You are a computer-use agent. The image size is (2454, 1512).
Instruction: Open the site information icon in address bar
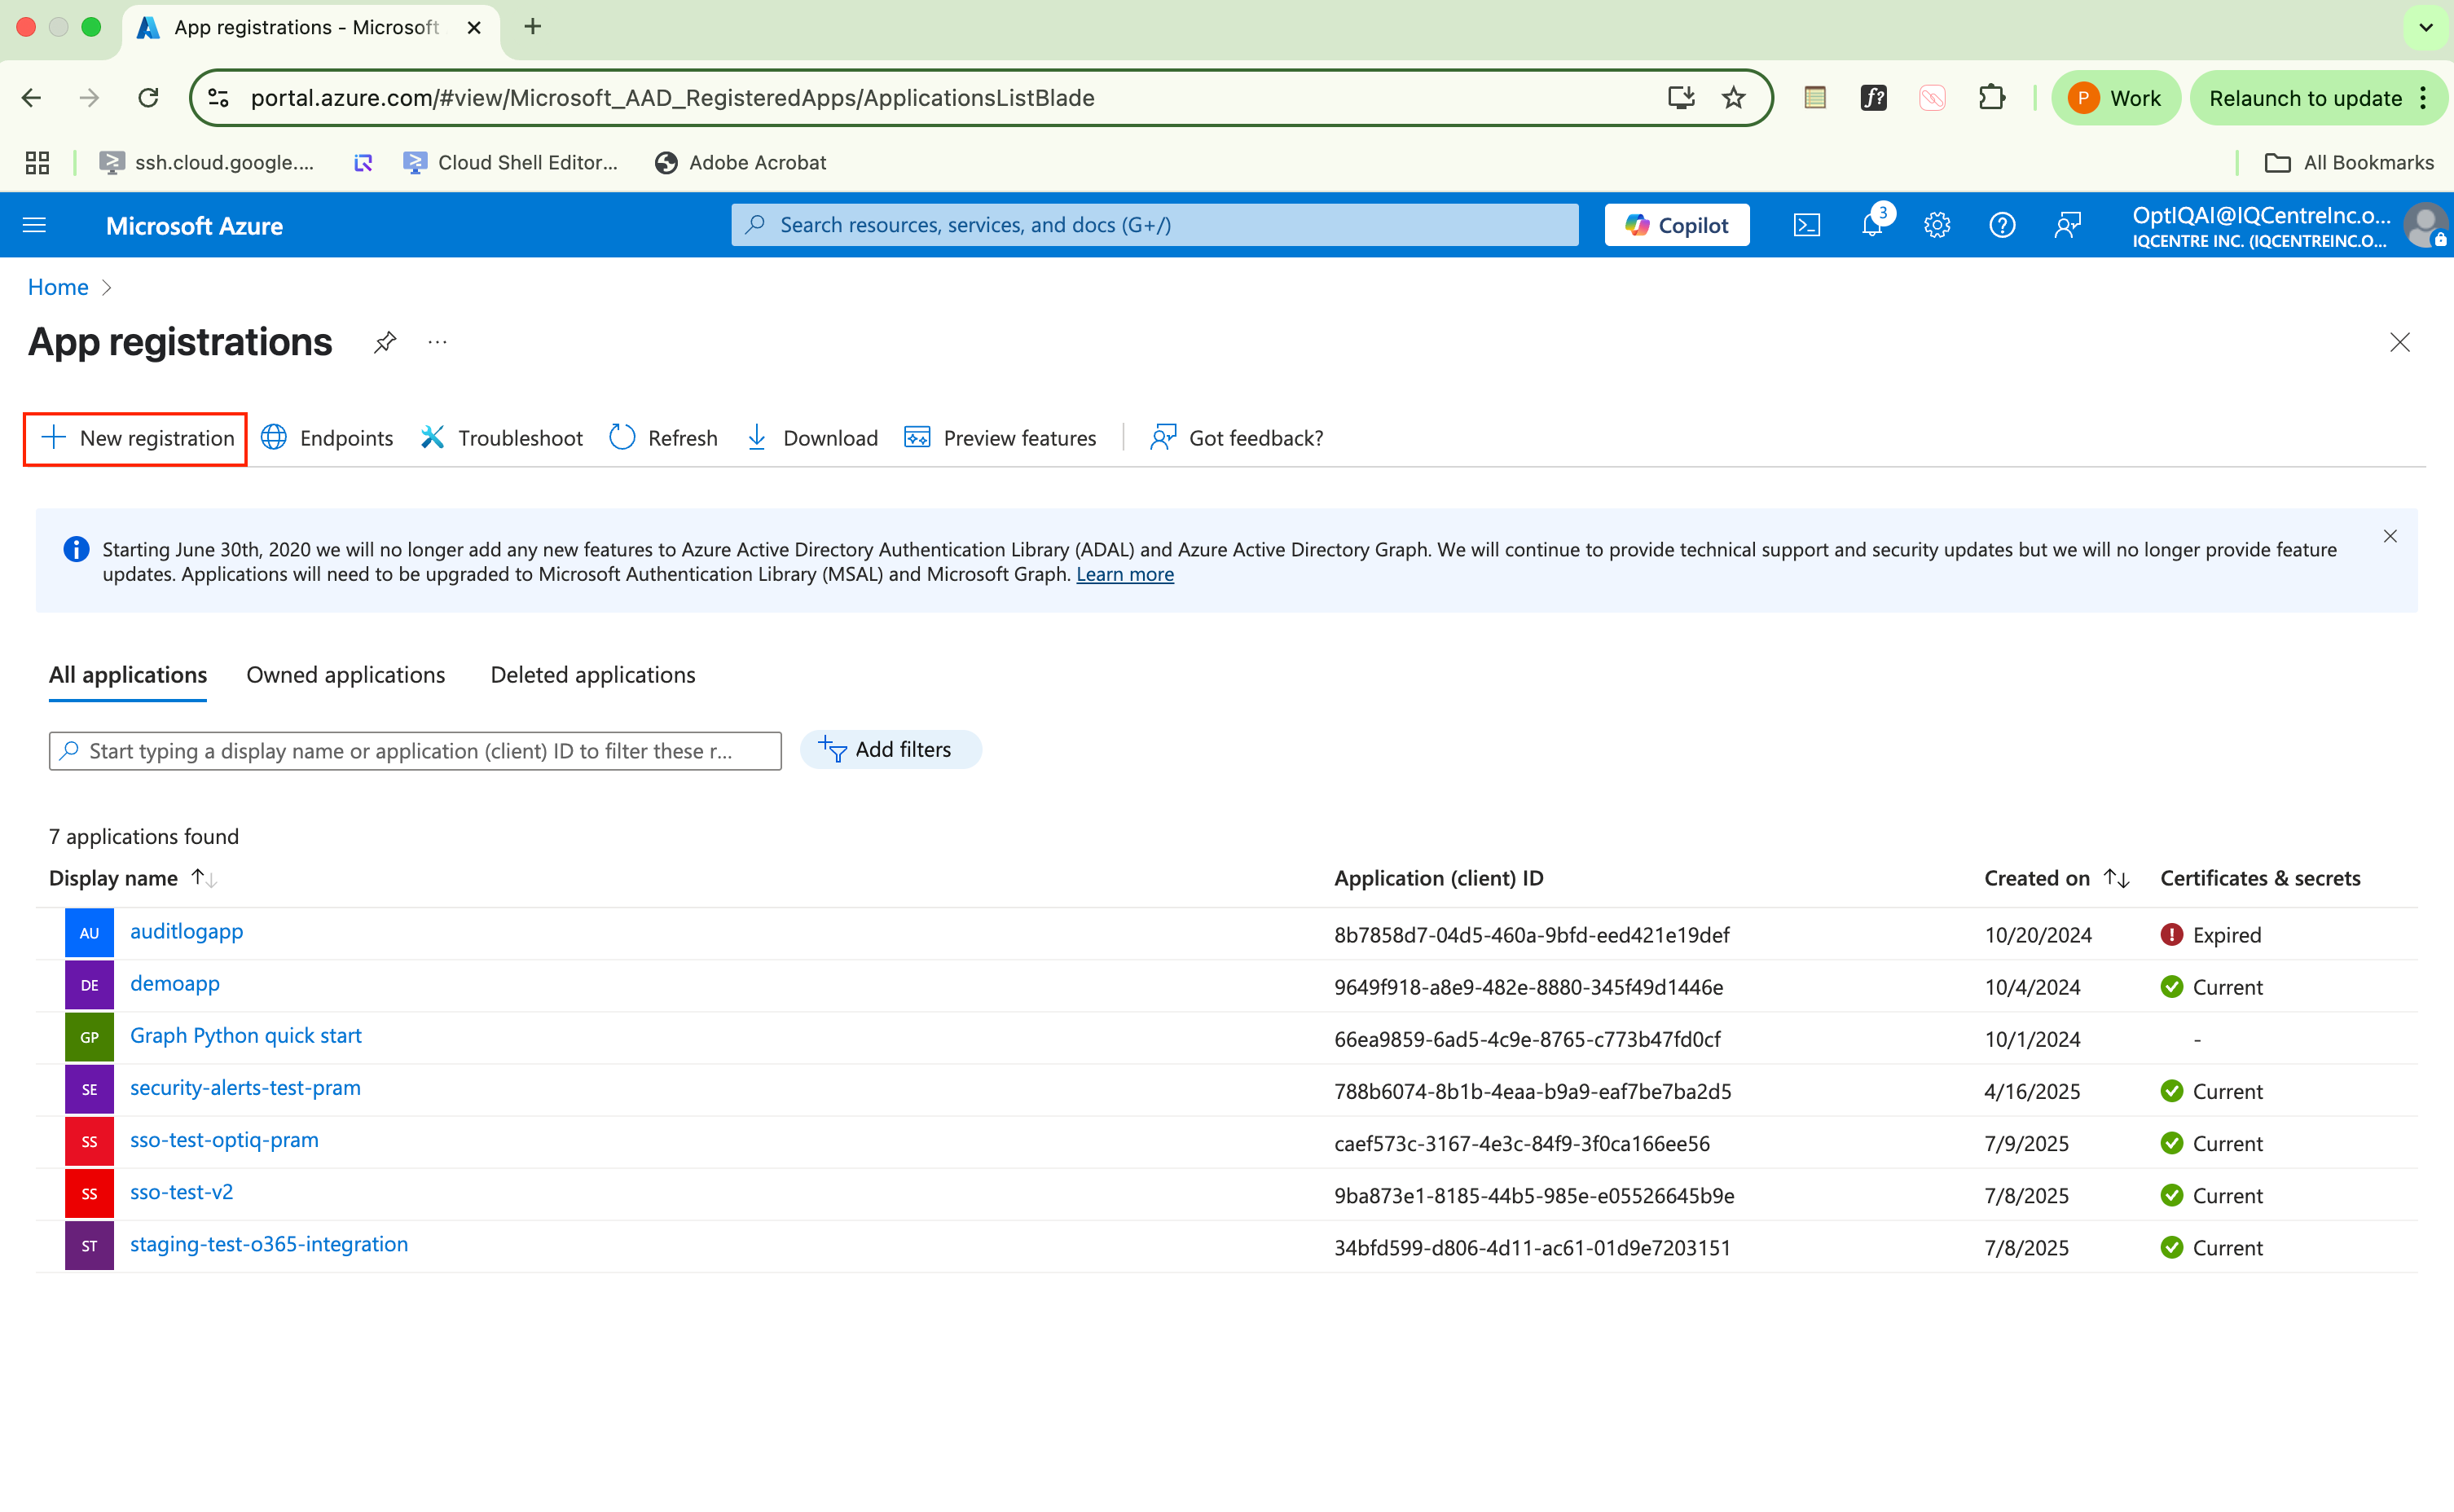pos(219,98)
